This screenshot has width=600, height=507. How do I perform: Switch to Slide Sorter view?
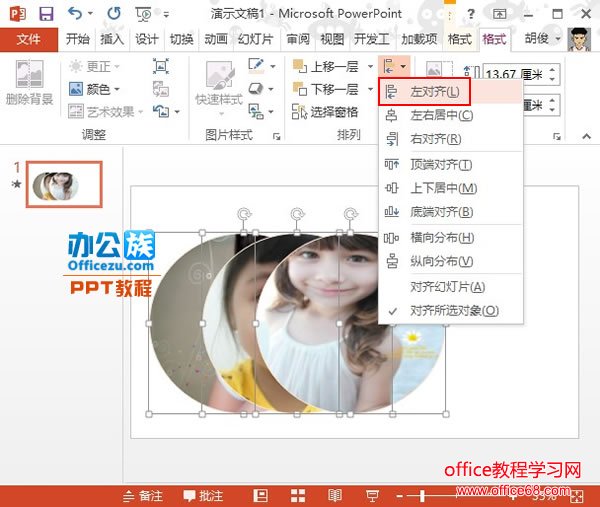298,496
